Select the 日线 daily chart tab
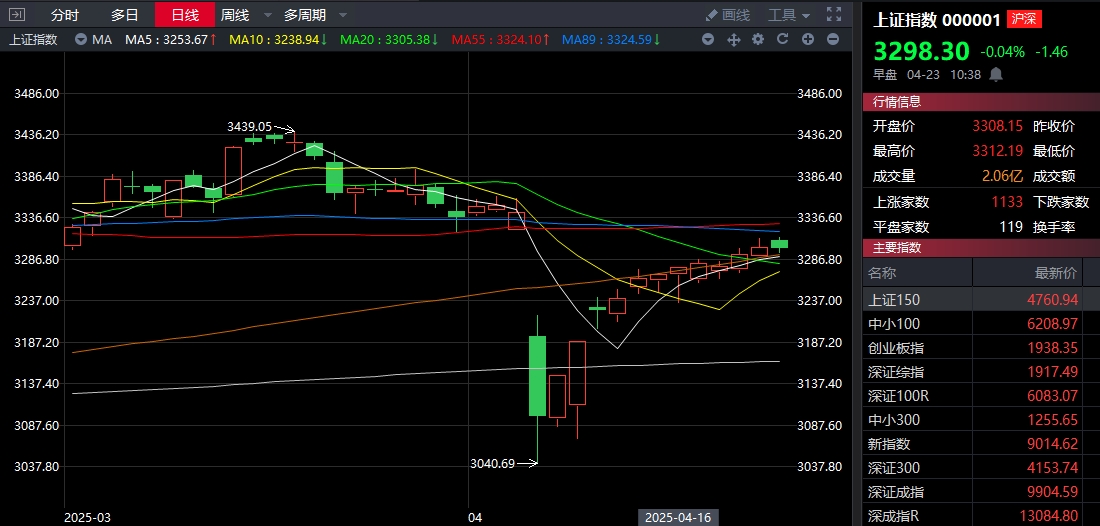The height and width of the screenshot is (526, 1100). tap(185, 15)
